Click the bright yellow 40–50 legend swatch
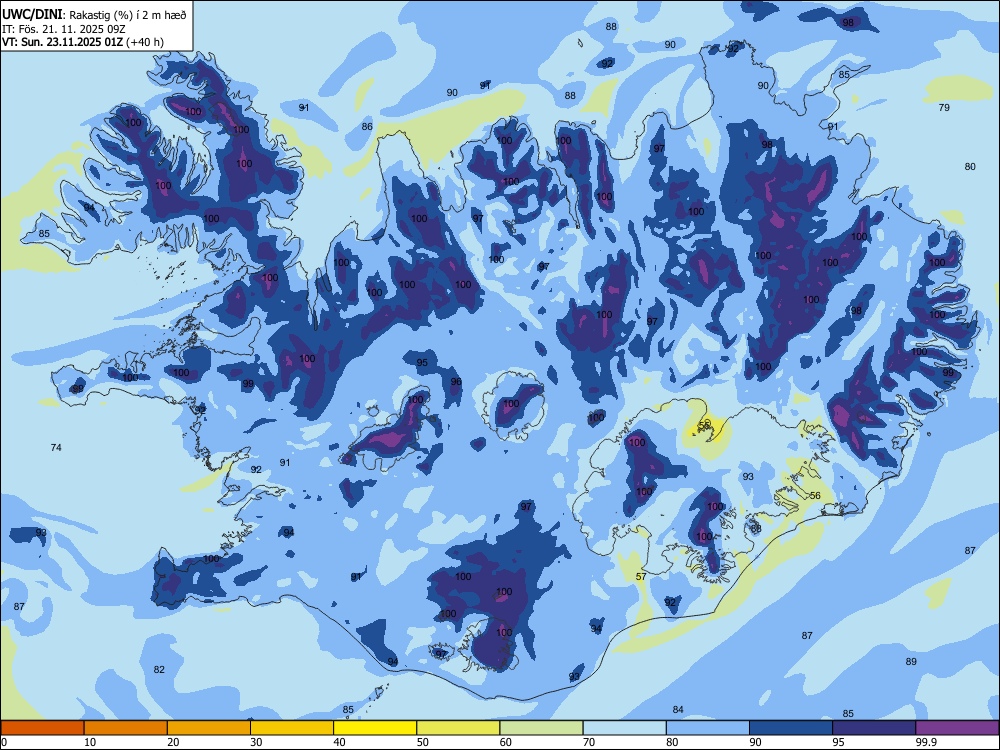Viewport: 1000px width, 750px height. [375, 728]
